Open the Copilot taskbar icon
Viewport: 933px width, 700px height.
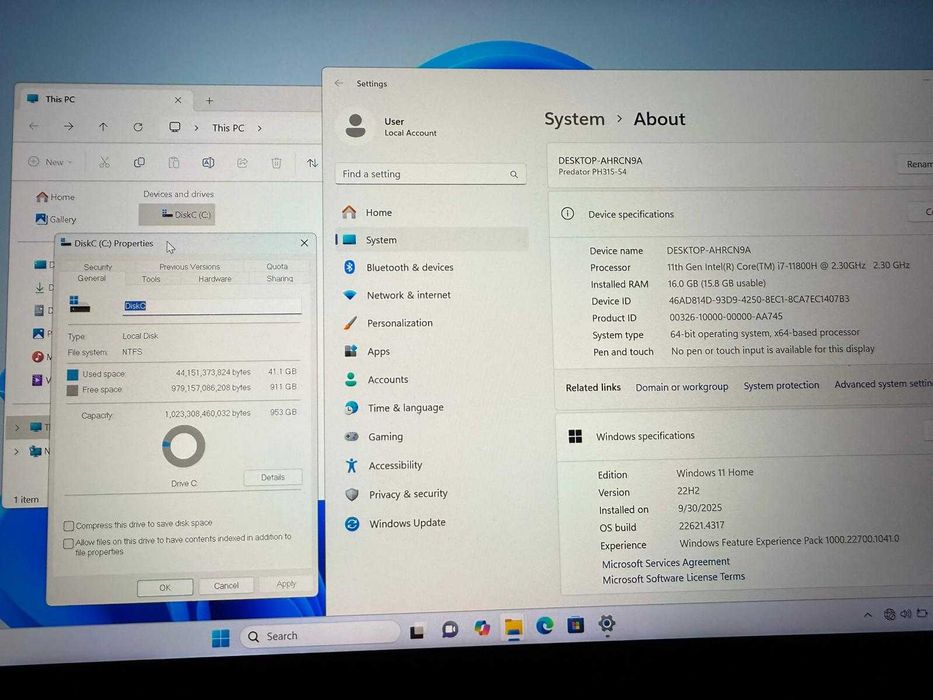click(481, 627)
